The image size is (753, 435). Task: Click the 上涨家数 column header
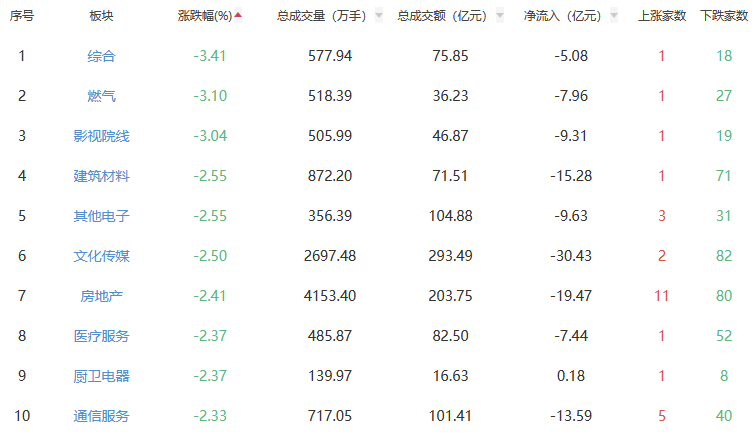662,16
